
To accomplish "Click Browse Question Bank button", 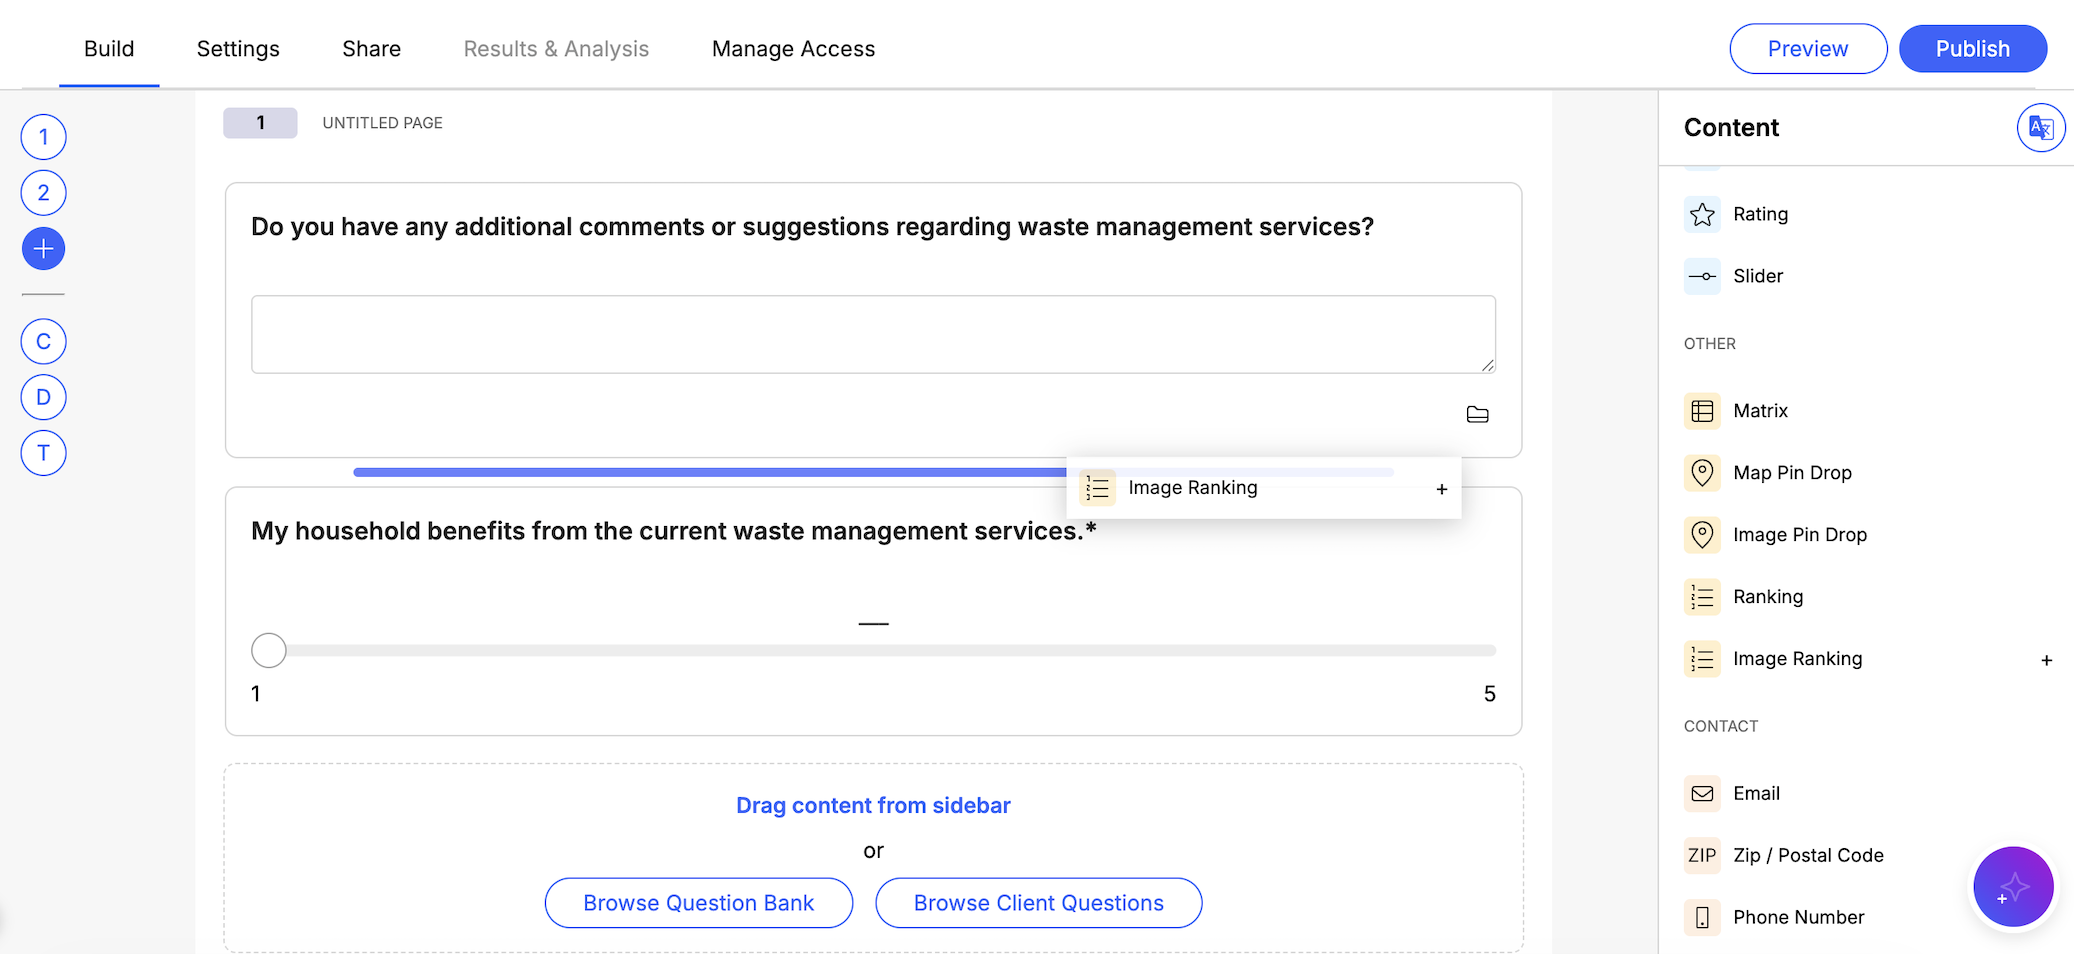I will coord(698,903).
